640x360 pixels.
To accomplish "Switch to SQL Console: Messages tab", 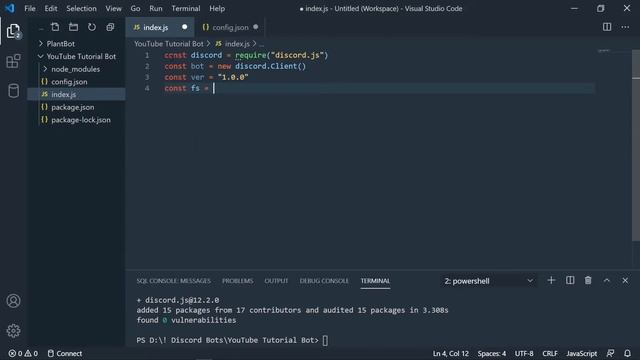I will click(x=173, y=281).
